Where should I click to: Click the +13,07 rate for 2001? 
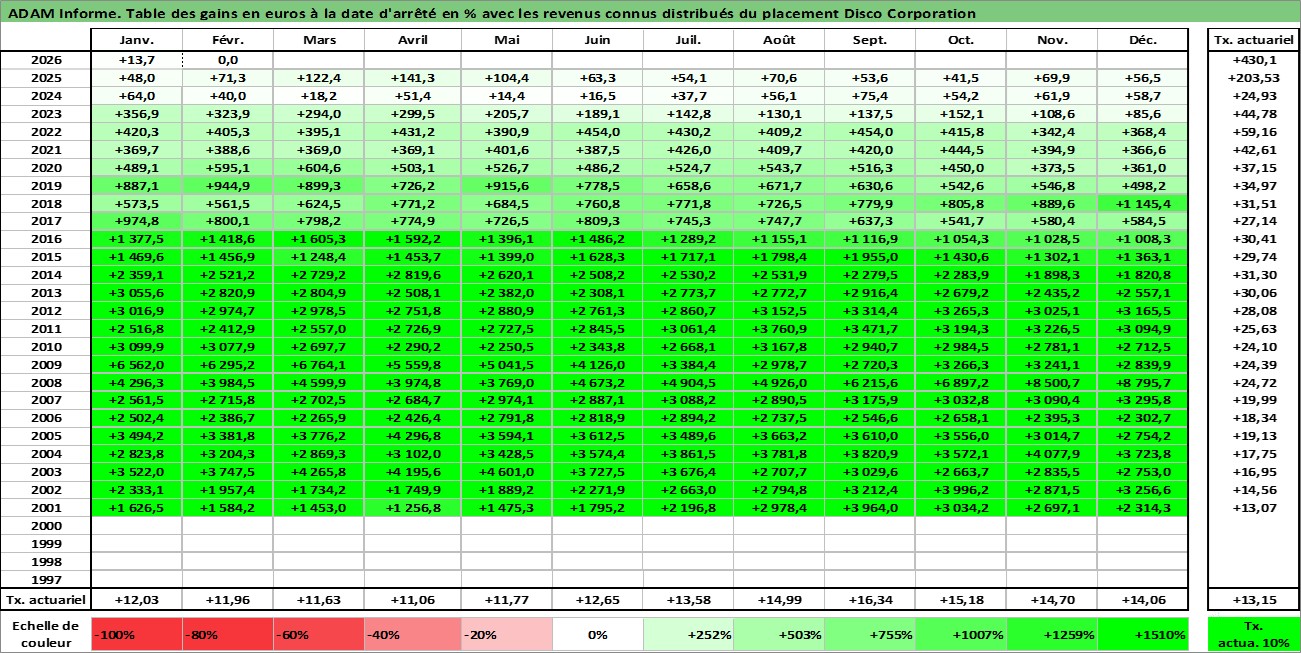tap(1253, 508)
